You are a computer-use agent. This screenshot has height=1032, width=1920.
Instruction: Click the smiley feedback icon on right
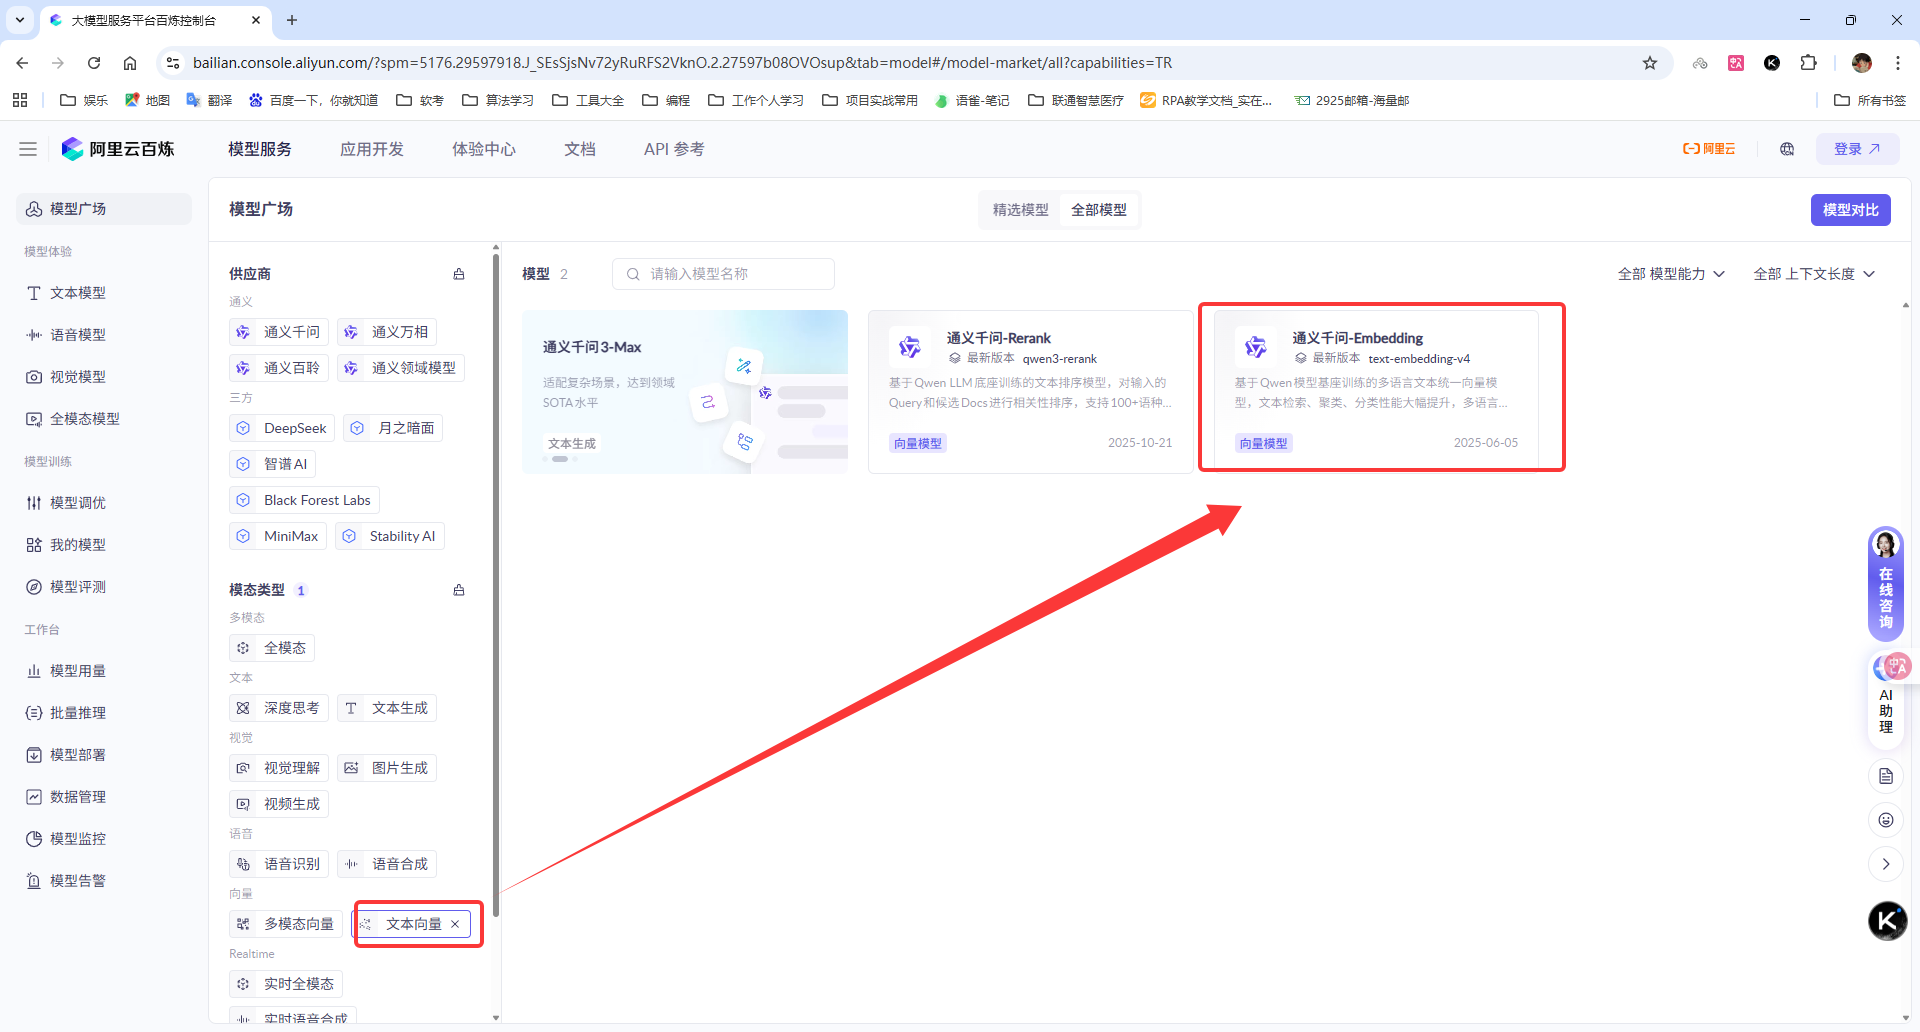pos(1886,820)
